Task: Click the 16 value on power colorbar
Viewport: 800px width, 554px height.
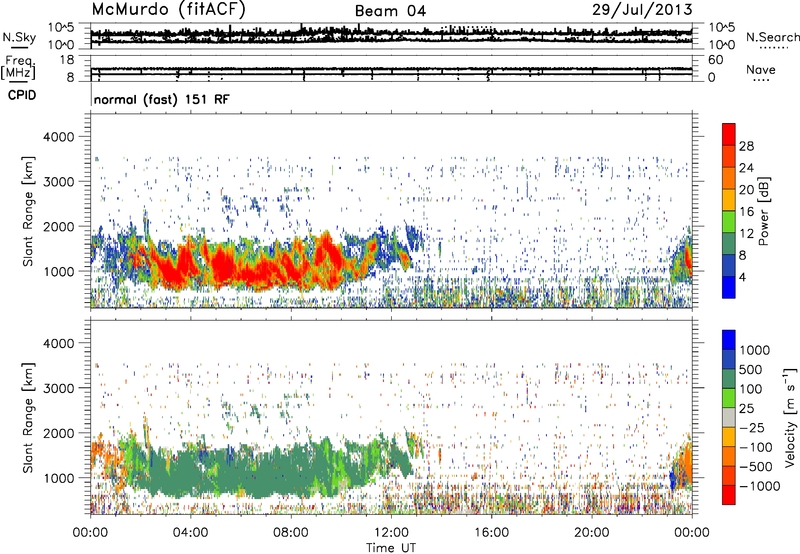Action: click(746, 212)
